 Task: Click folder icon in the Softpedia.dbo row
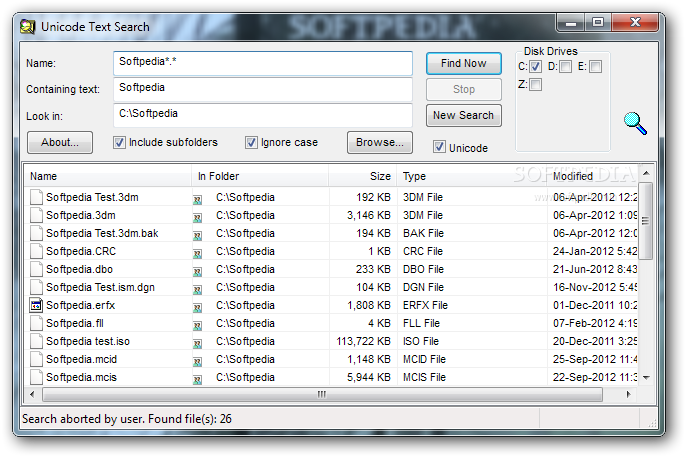click(x=198, y=272)
